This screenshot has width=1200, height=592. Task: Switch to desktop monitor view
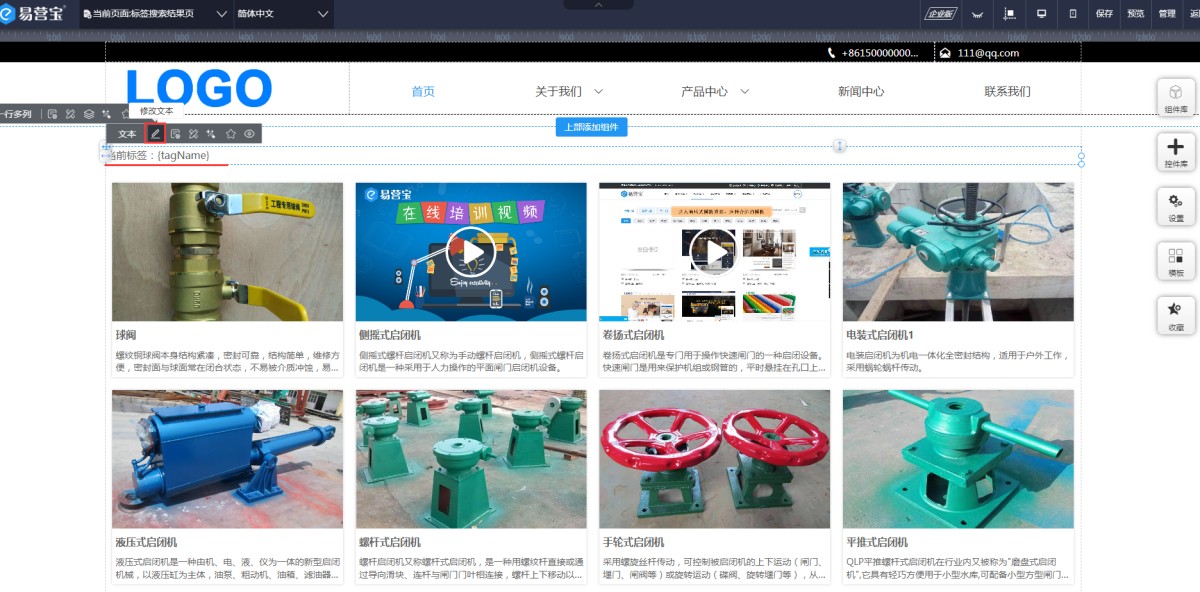click(1041, 14)
